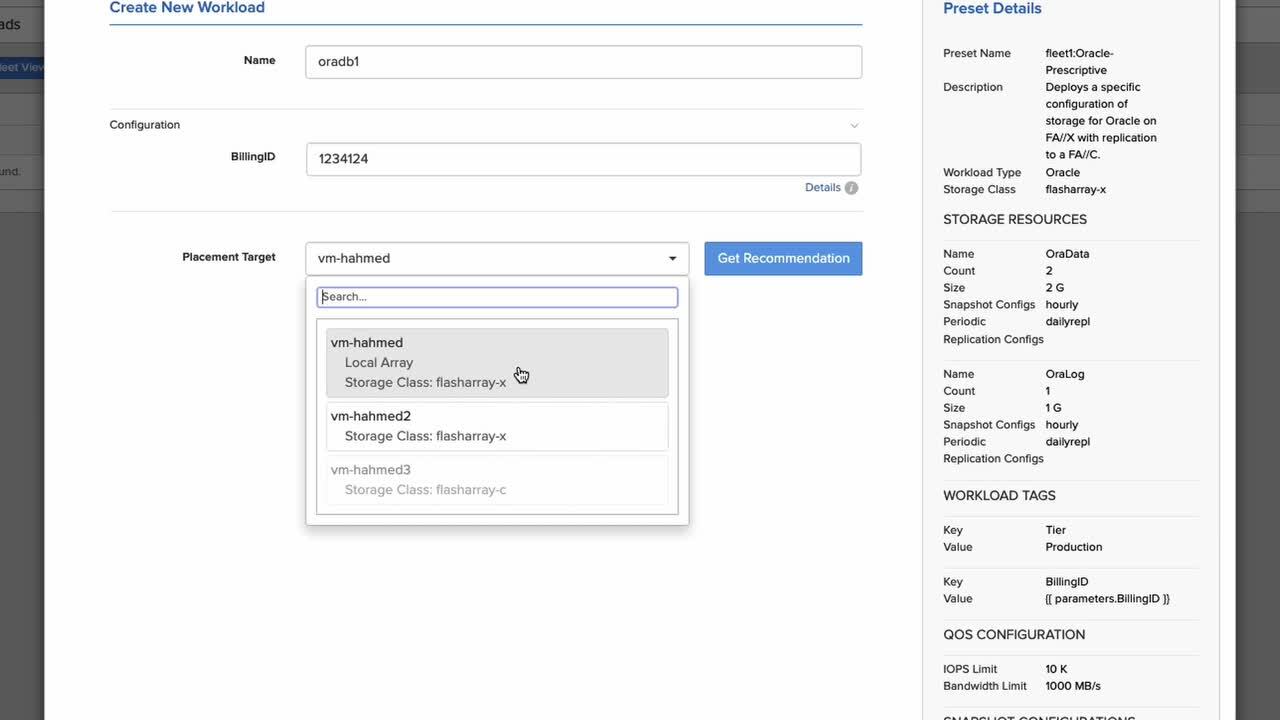This screenshot has height=720, width=1280.
Task: Focus the Name field containing oradb1
Action: [x=583, y=62]
